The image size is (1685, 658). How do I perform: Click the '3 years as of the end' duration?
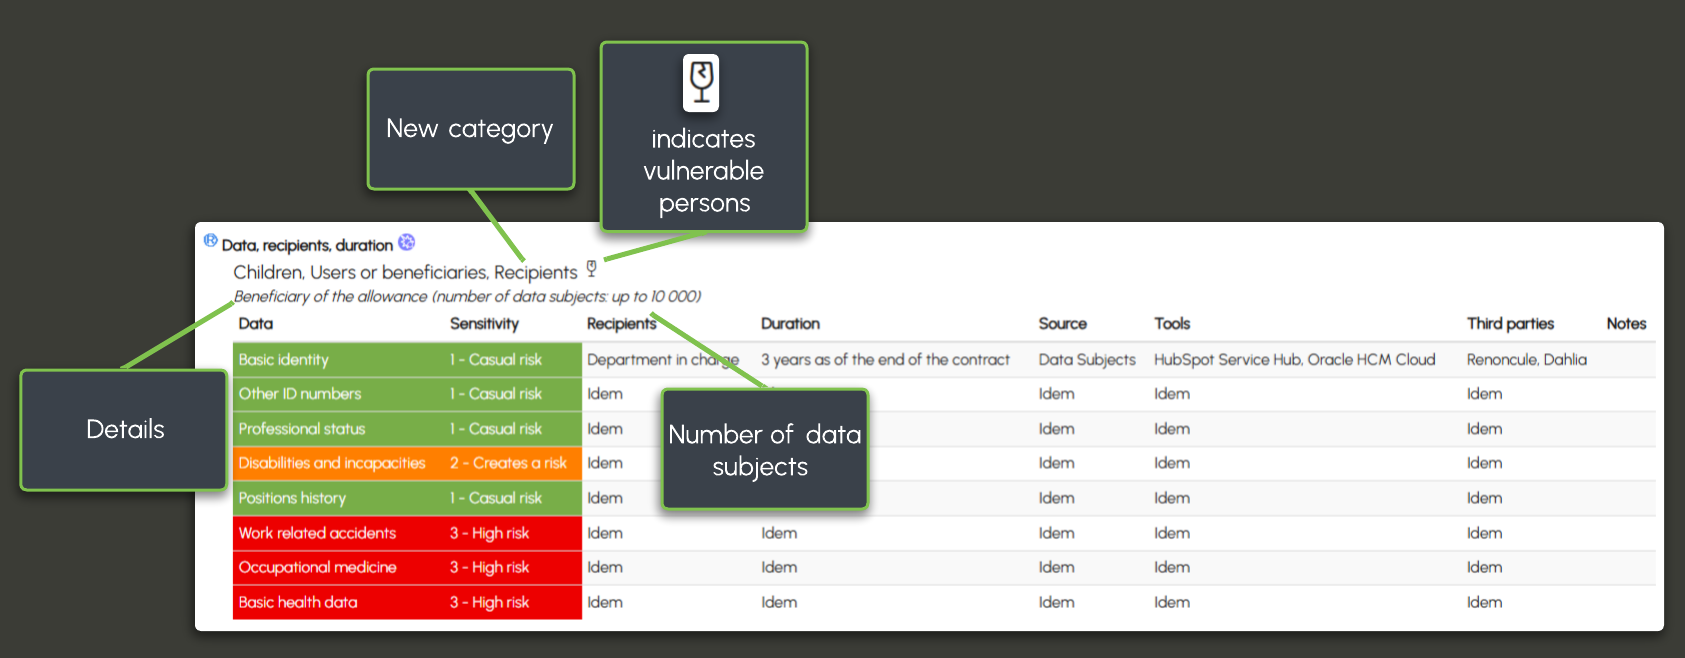coord(885,360)
